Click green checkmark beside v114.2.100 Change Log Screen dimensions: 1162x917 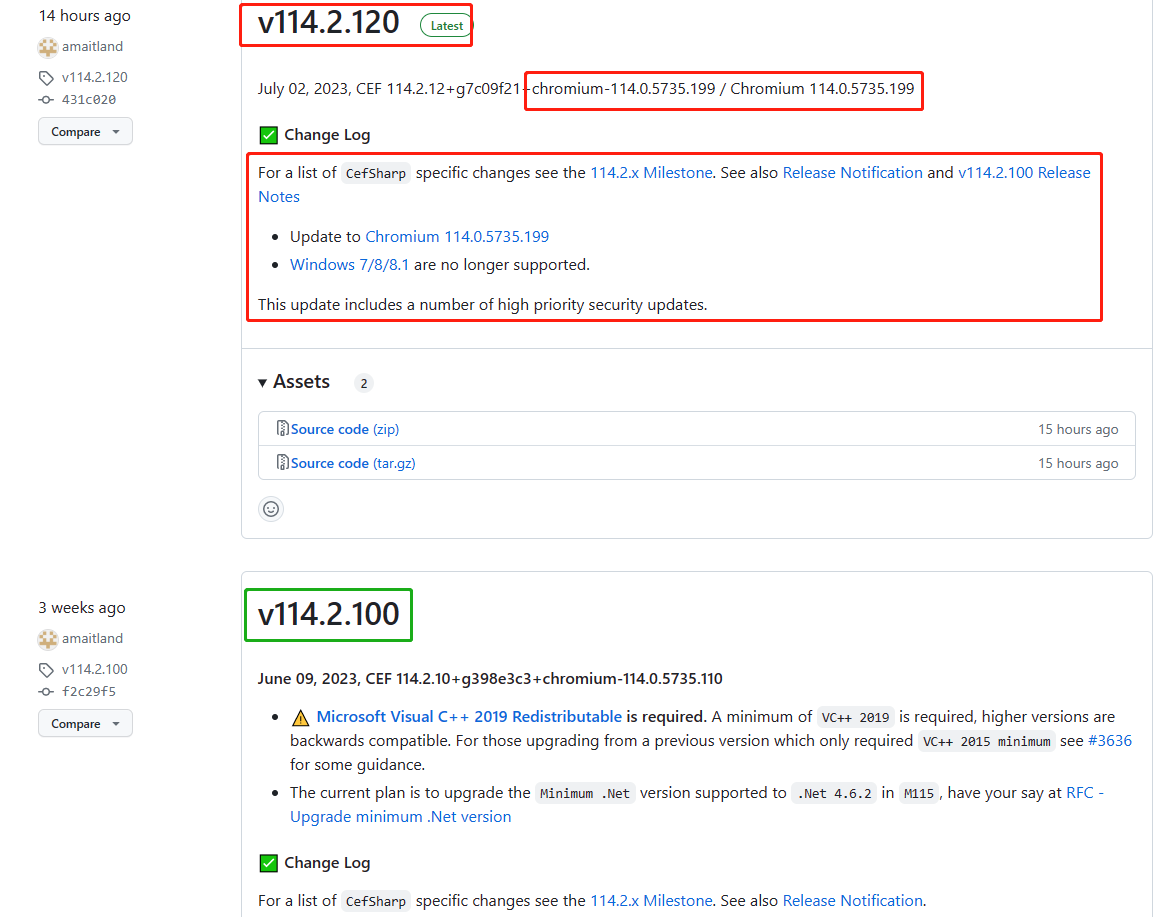(x=268, y=863)
